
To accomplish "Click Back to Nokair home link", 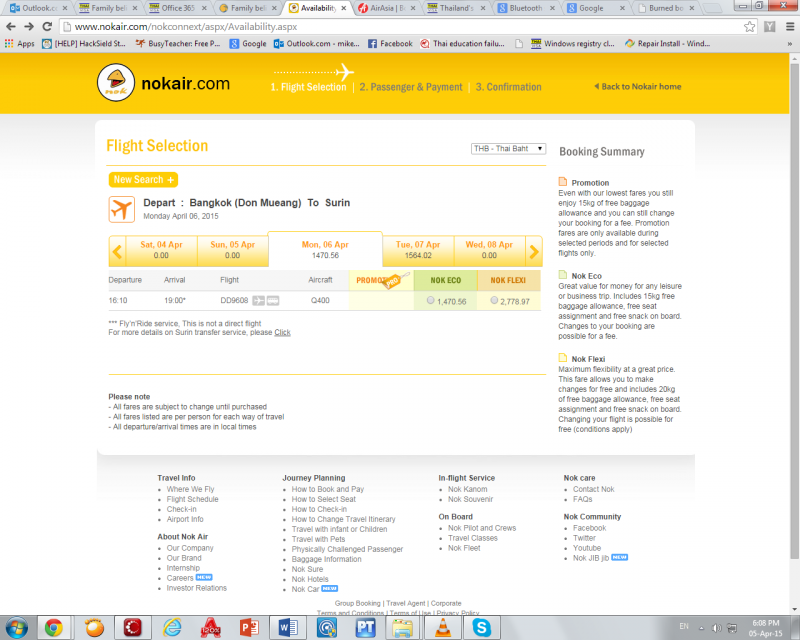I will coord(638,86).
